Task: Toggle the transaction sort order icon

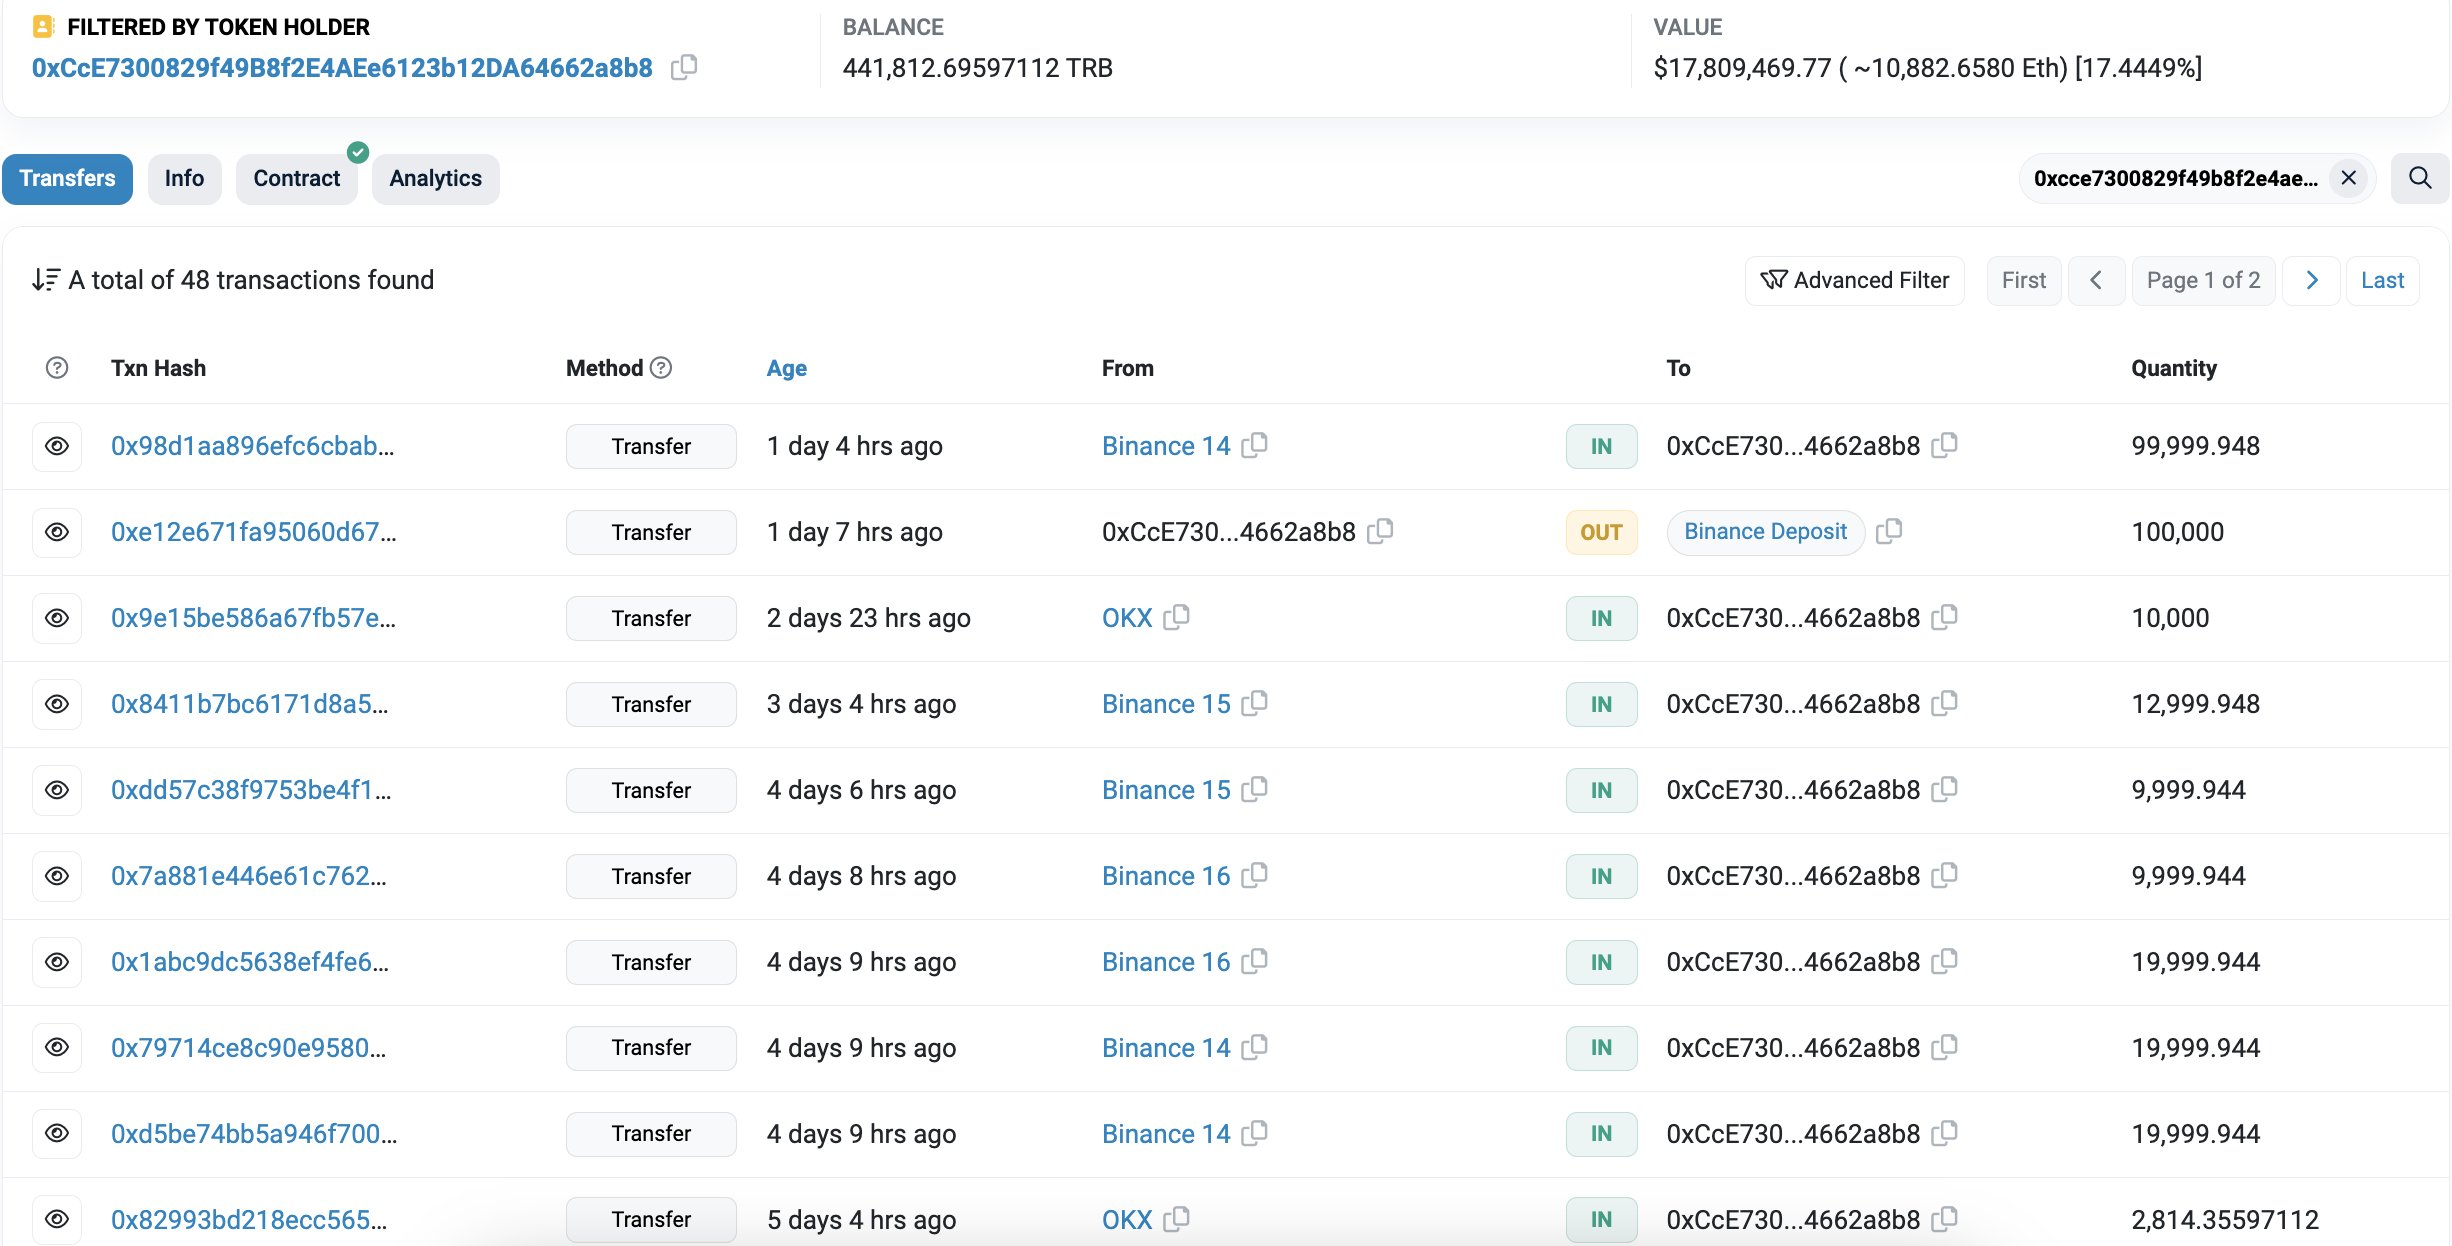Action: (46, 280)
